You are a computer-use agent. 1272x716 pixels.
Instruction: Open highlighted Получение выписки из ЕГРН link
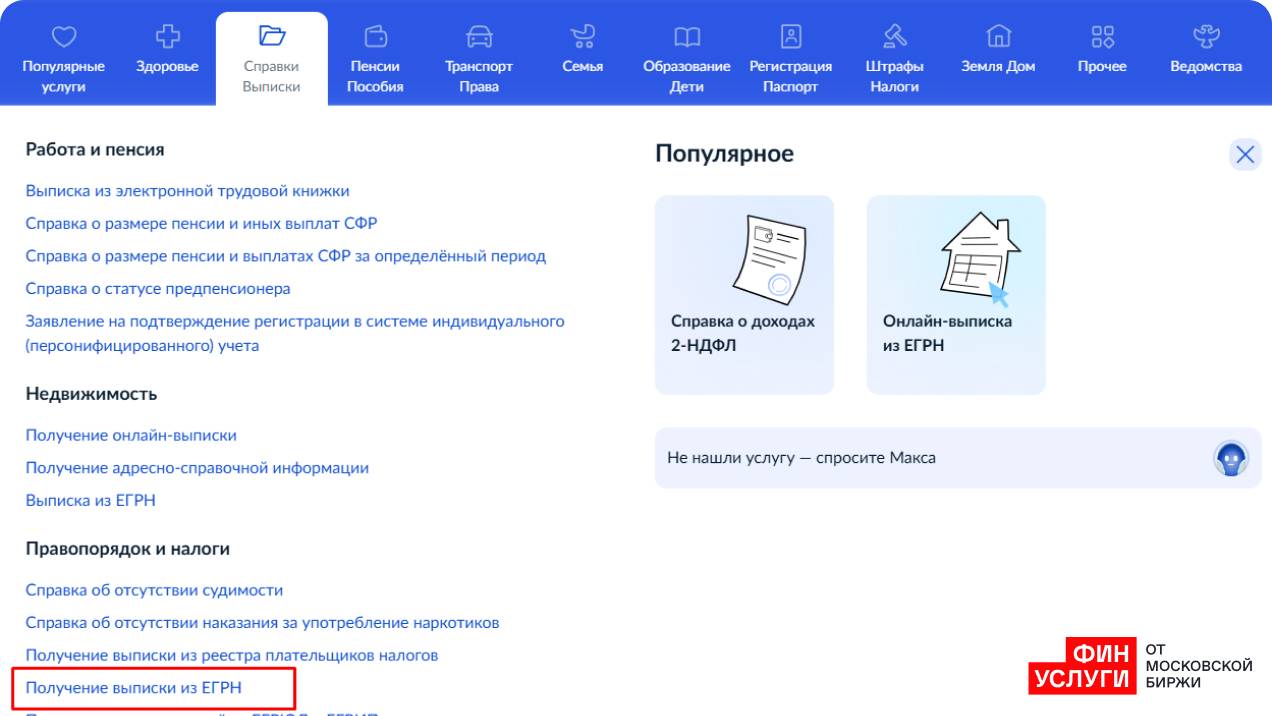click(x=134, y=688)
